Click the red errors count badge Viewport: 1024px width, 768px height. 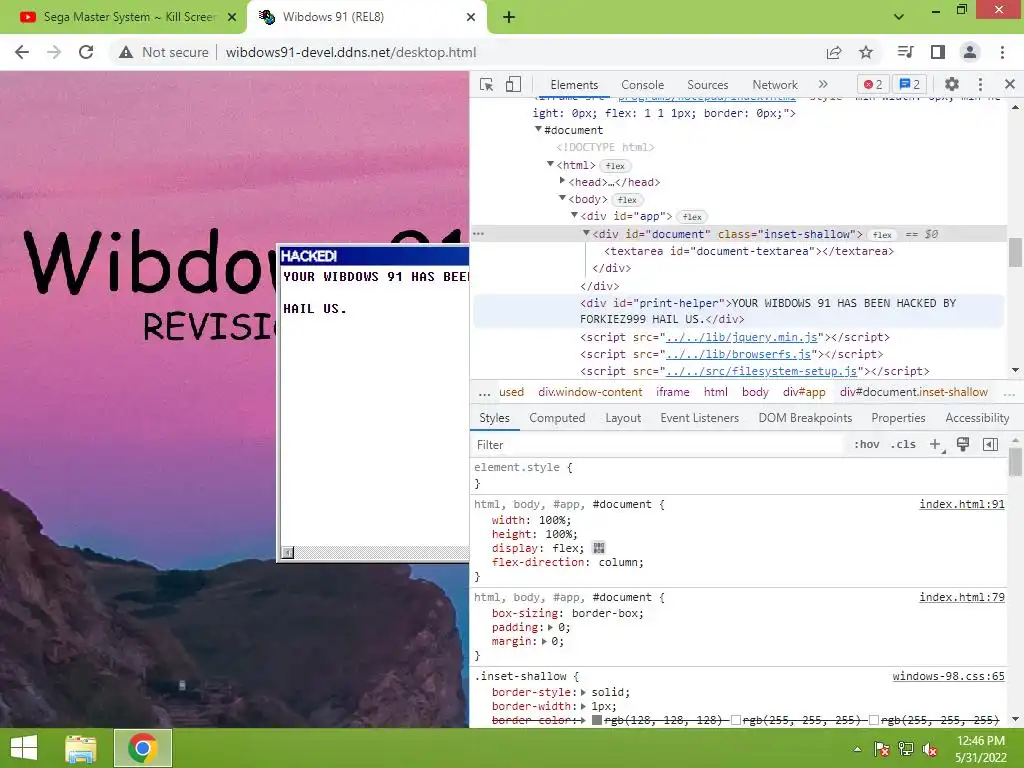point(873,84)
